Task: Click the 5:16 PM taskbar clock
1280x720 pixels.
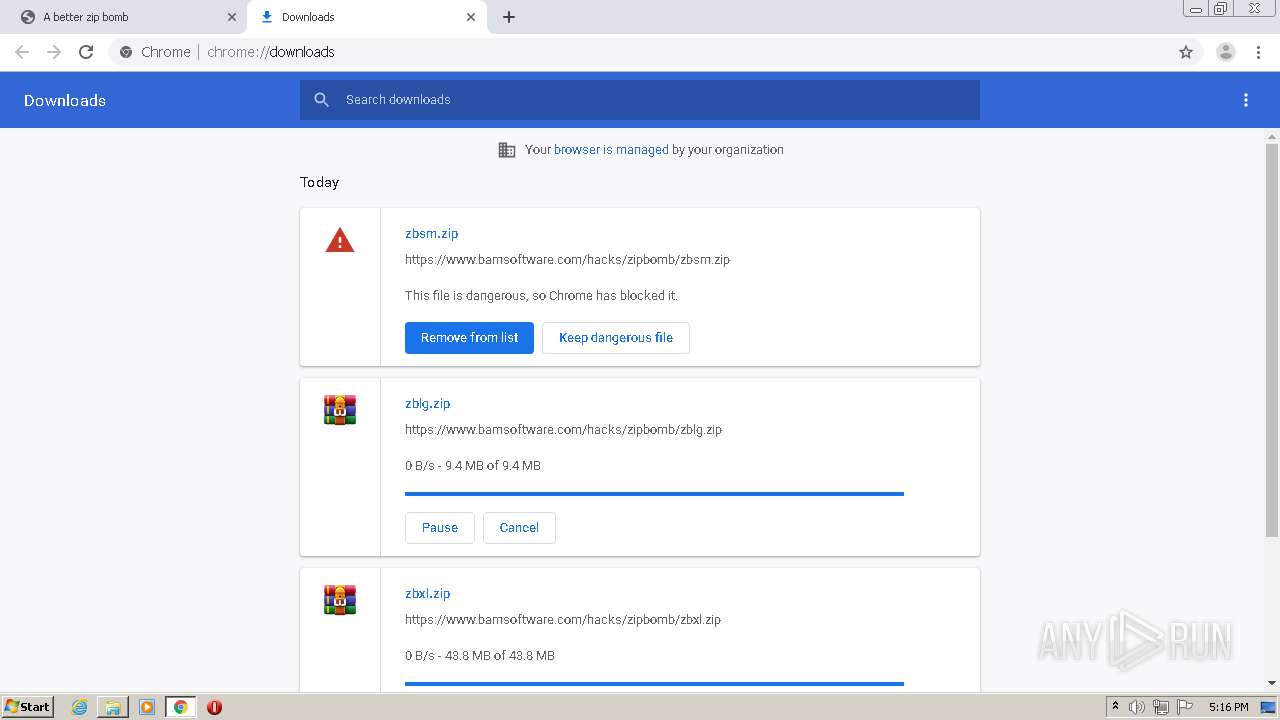Action: coord(1228,707)
